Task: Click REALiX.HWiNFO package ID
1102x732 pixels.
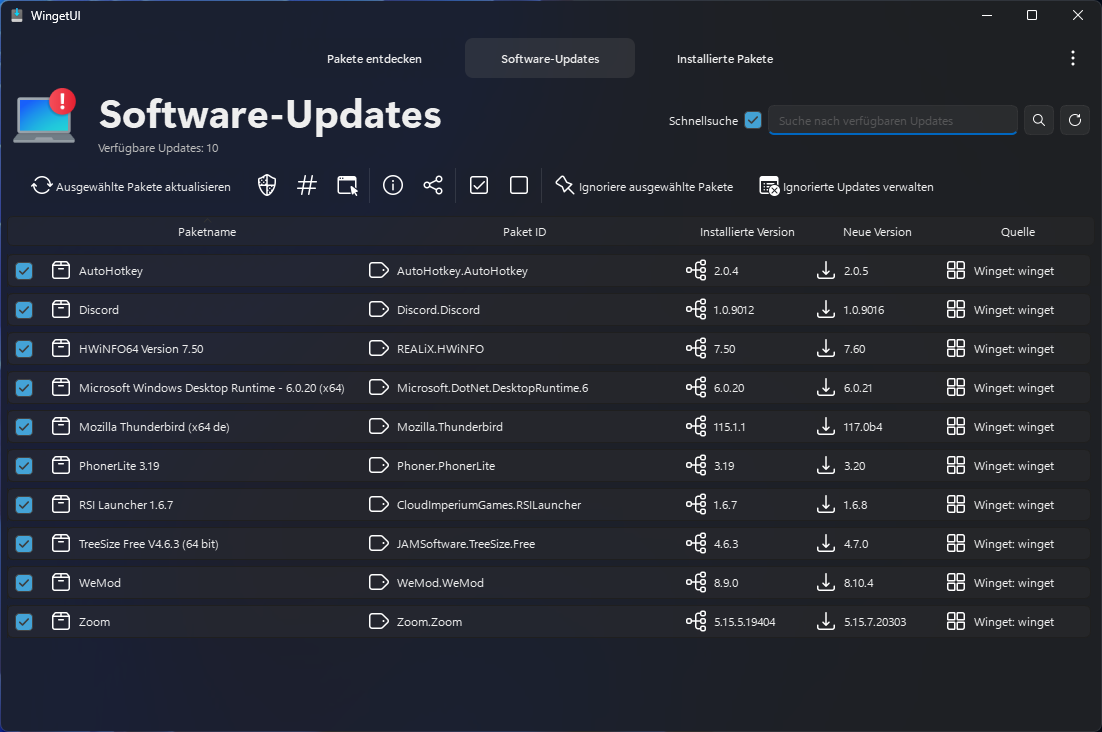Action: (440, 348)
